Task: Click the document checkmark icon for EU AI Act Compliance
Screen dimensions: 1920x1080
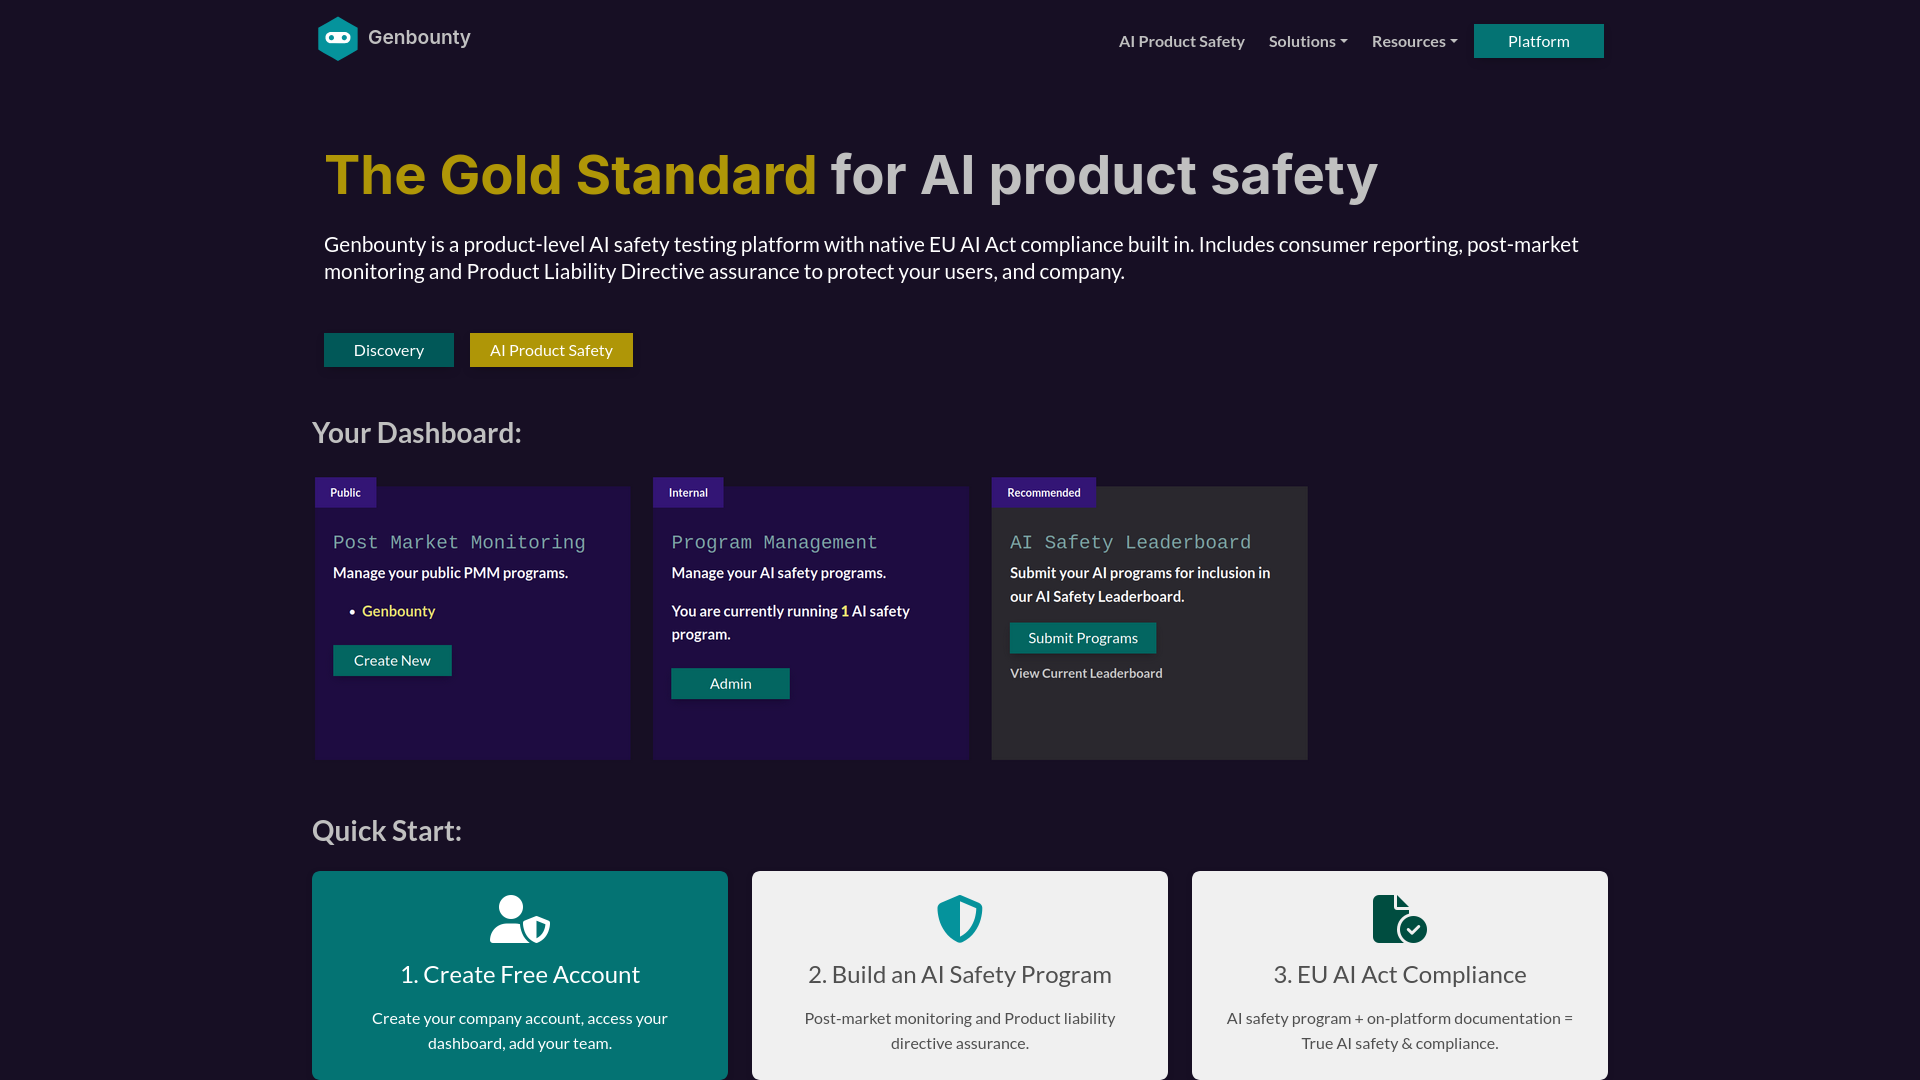Action: 1399,919
